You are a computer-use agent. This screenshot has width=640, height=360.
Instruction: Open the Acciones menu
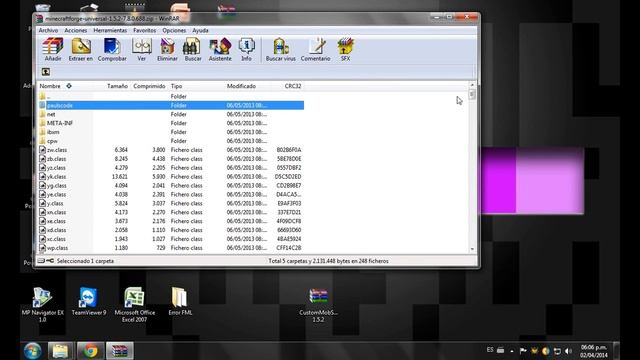tap(76, 31)
